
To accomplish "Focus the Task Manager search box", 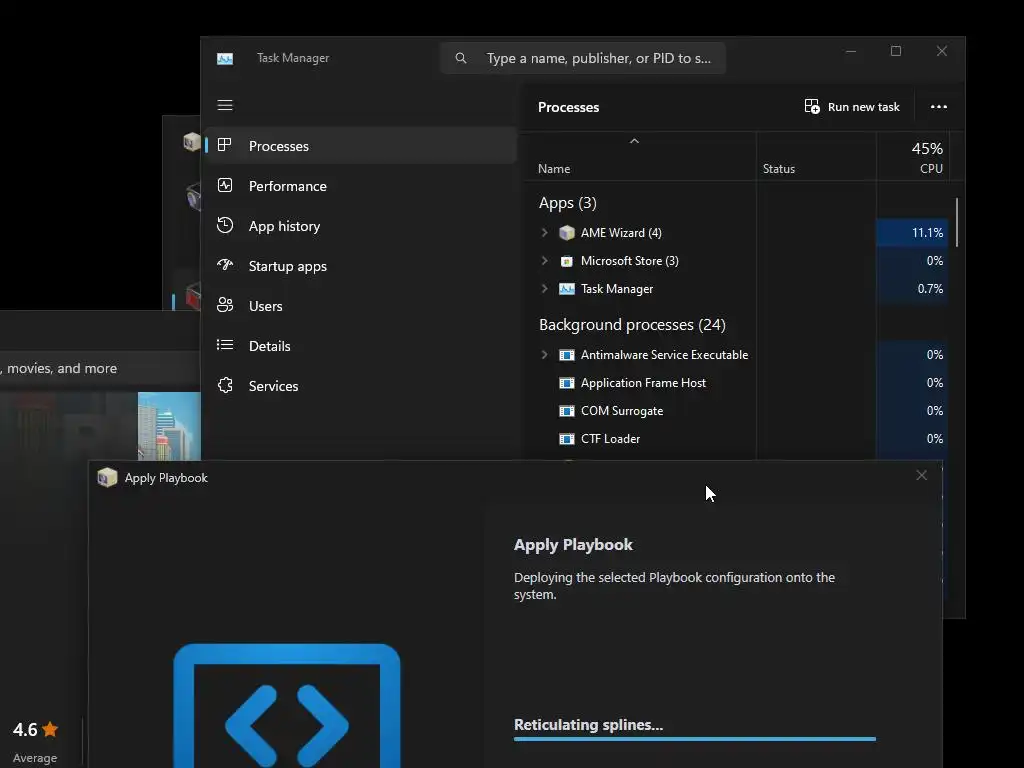I will point(583,58).
